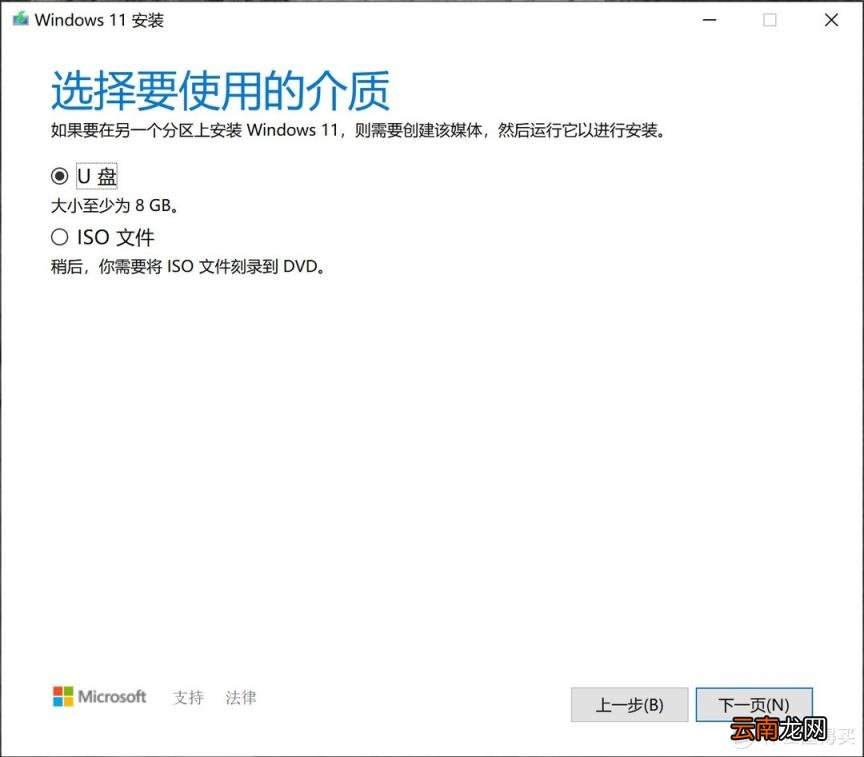Image resolution: width=864 pixels, height=757 pixels.
Task: Click the window title Windows 11 安装
Action: (x=99, y=20)
